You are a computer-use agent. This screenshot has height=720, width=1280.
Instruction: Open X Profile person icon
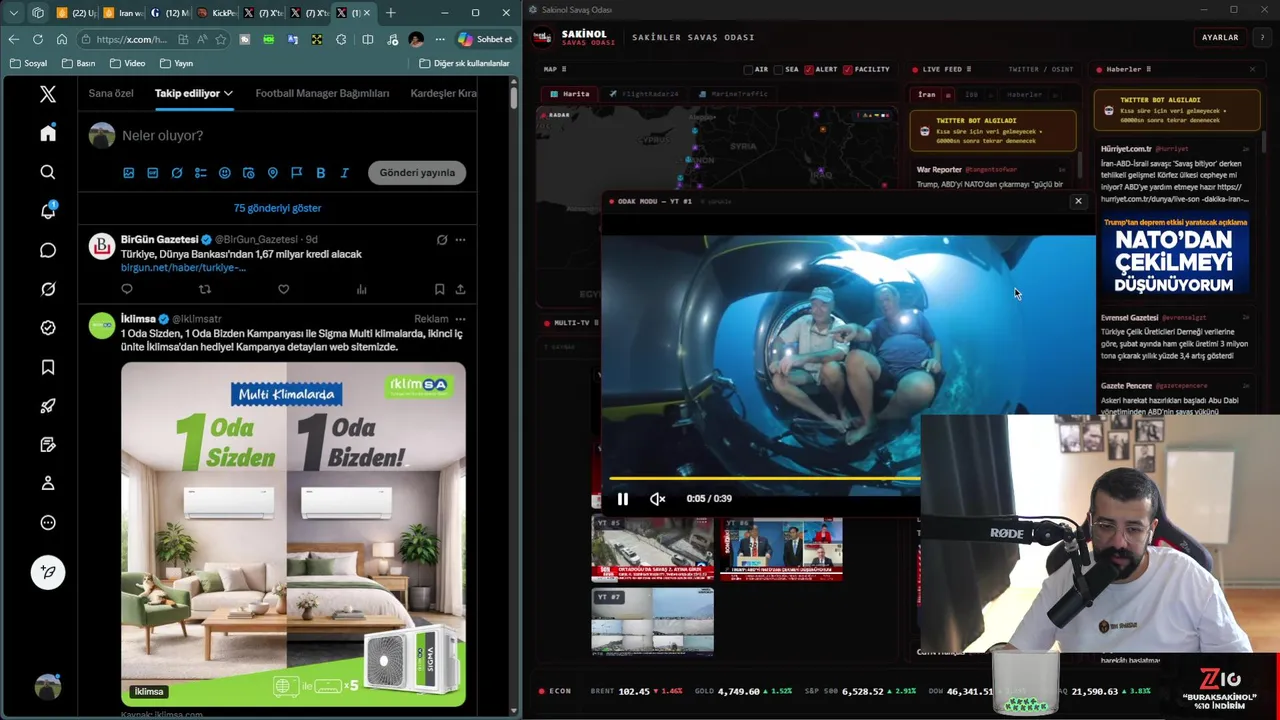click(x=48, y=483)
